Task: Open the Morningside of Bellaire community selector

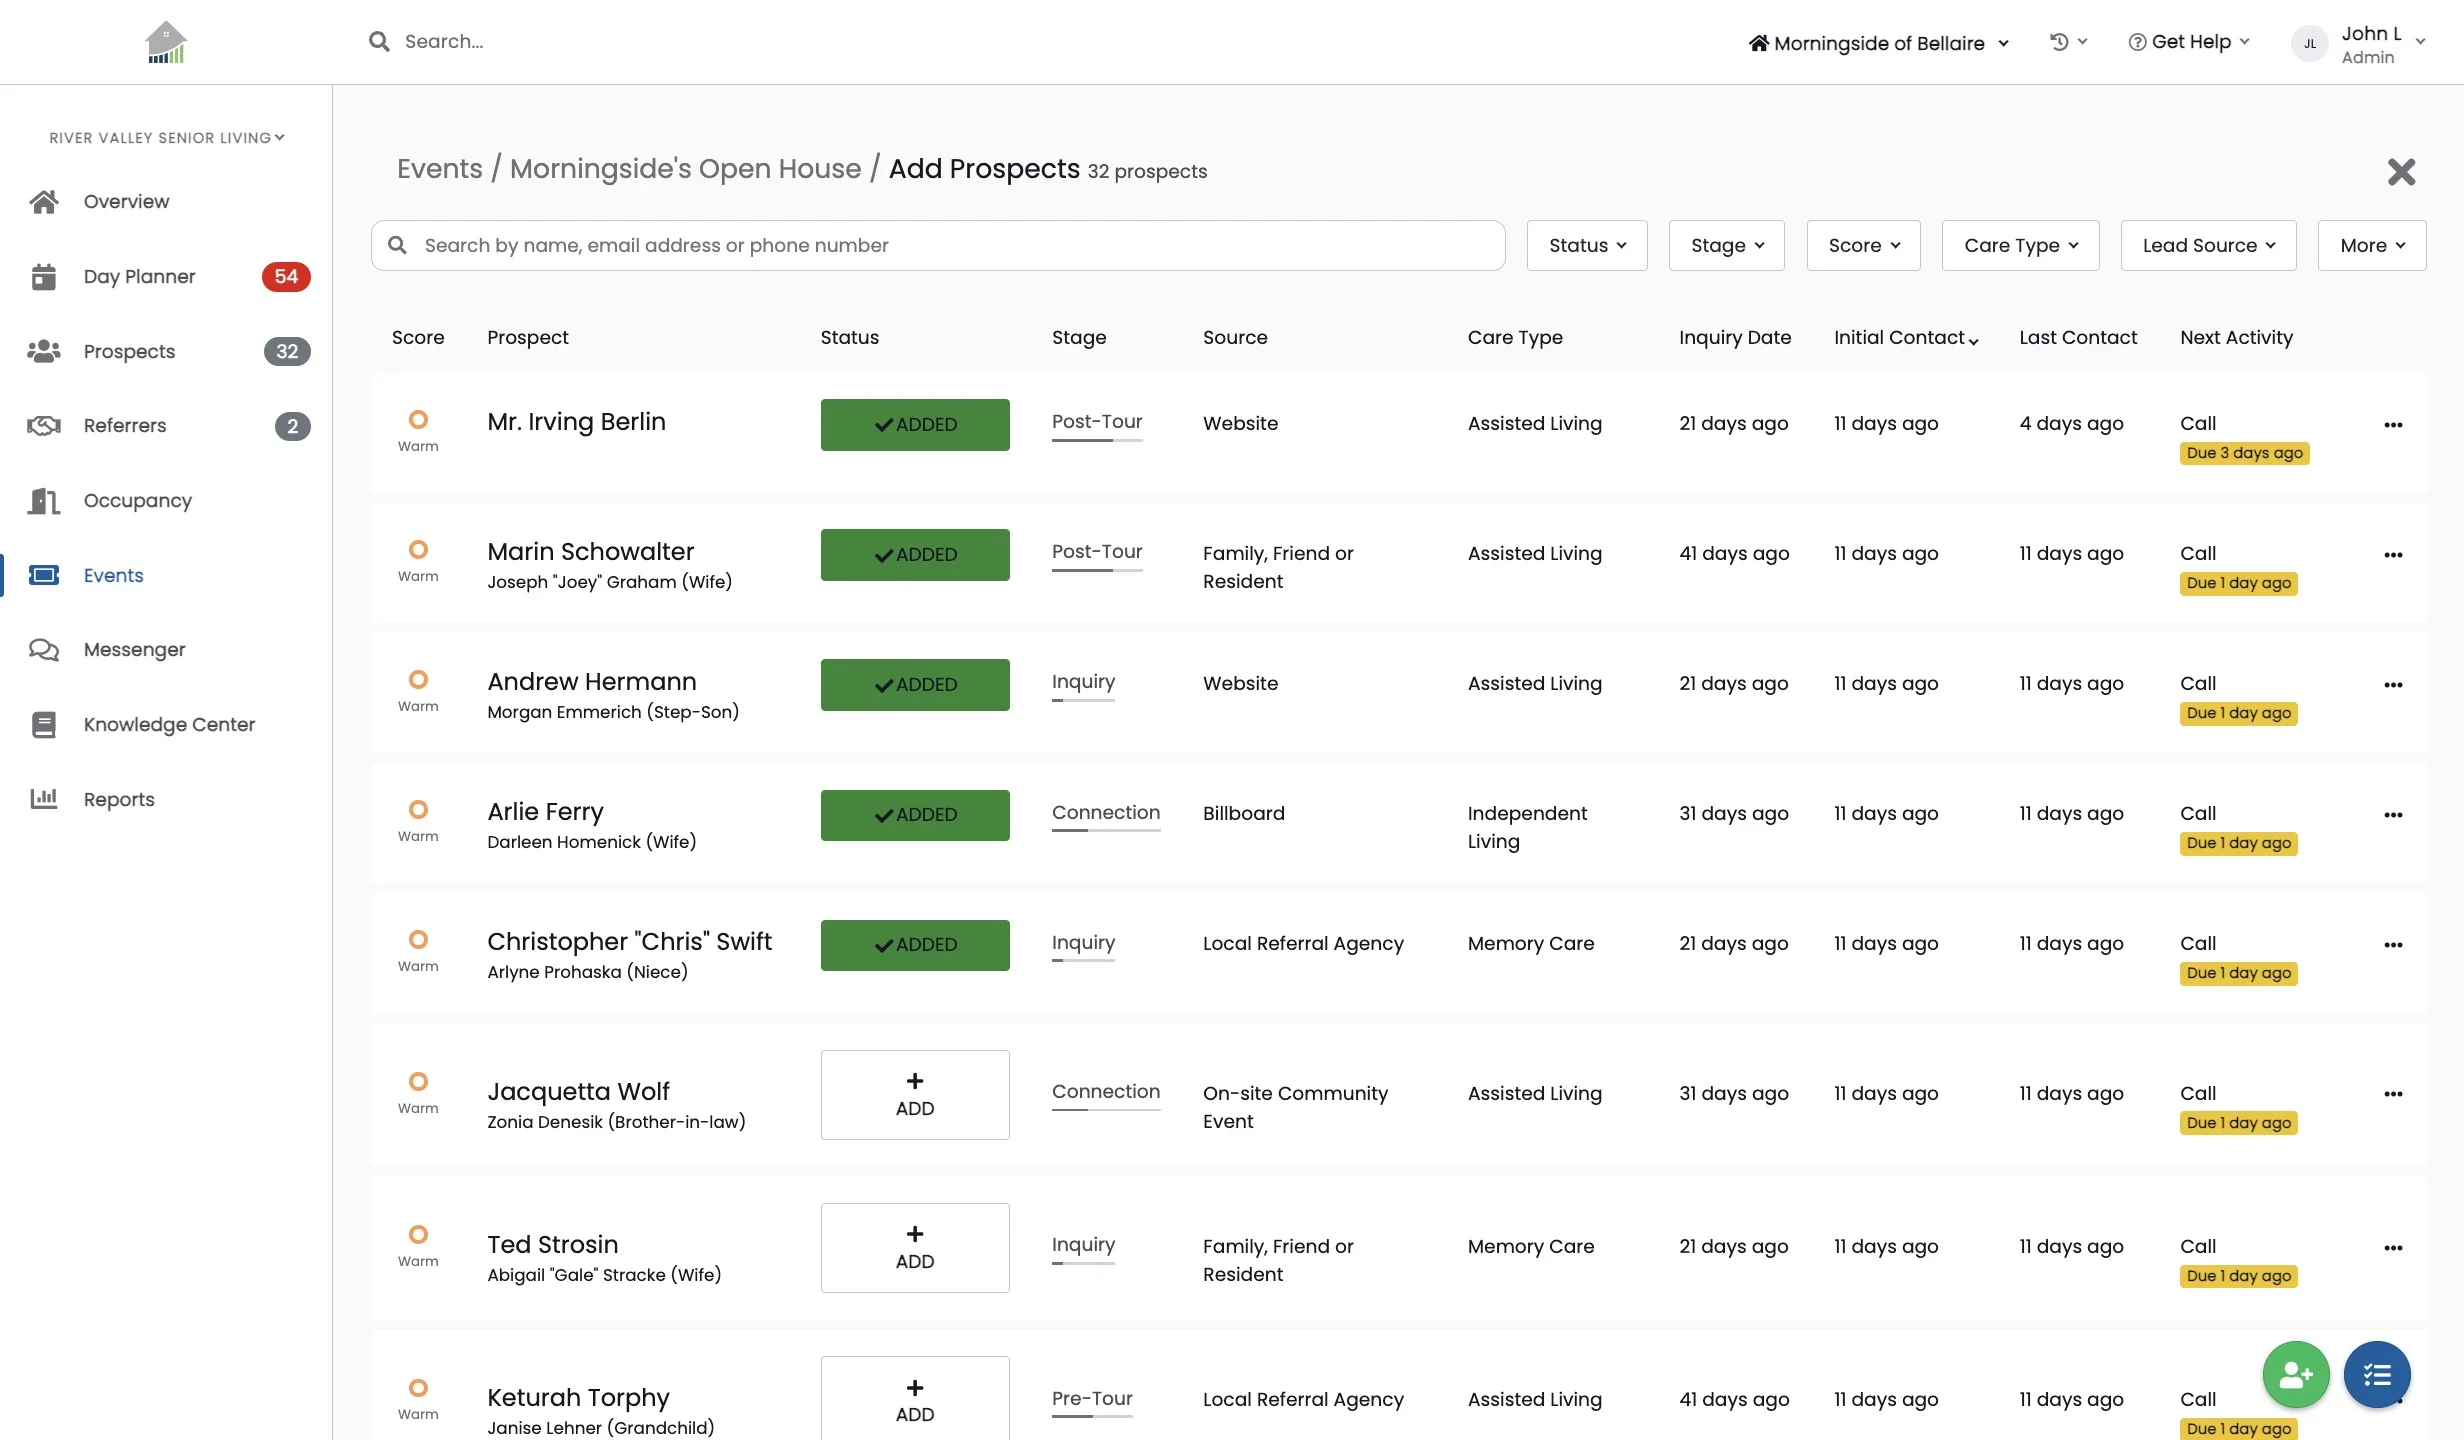Action: [x=1878, y=43]
